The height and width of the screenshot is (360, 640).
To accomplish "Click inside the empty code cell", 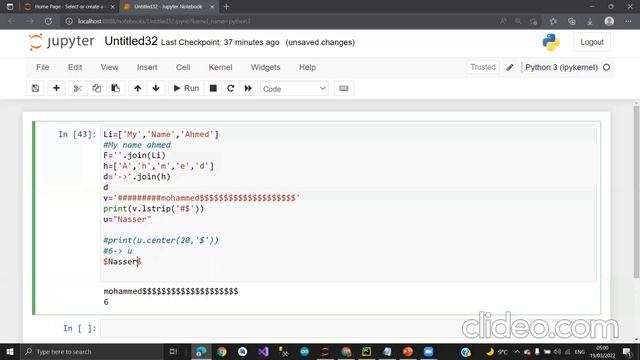I will (348, 329).
